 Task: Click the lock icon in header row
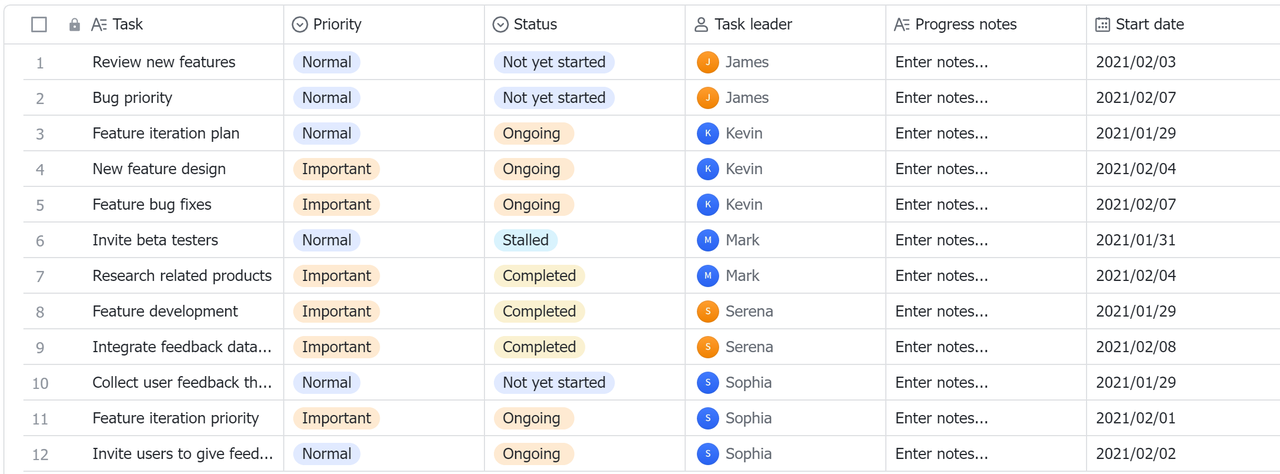[x=74, y=25]
